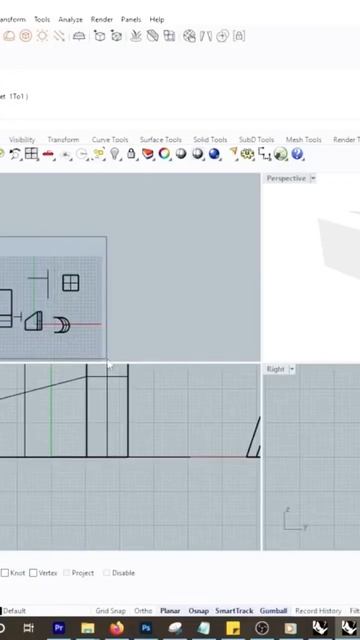Open the Panels menu
Screen dimensions: 360x640
pyautogui.click(x=131, y=20)
